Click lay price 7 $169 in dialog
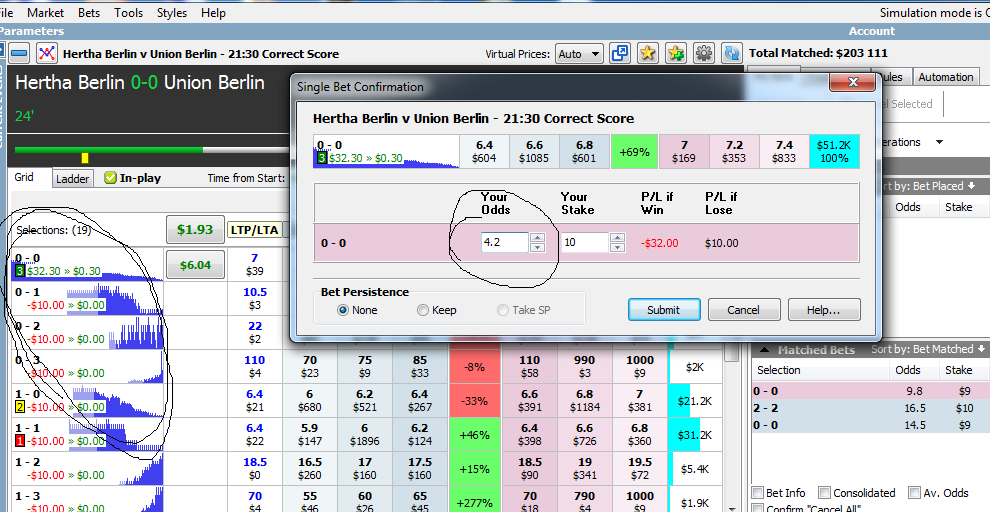 point(684,152)
